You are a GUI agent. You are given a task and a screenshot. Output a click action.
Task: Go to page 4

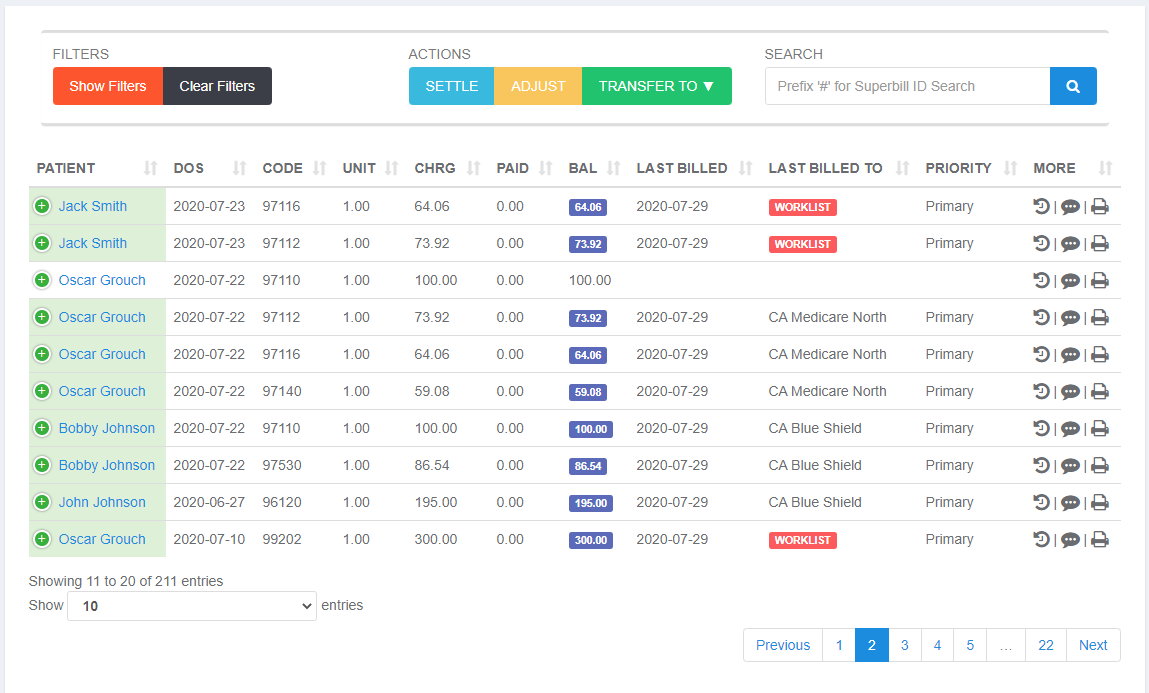tap(937, 645)
